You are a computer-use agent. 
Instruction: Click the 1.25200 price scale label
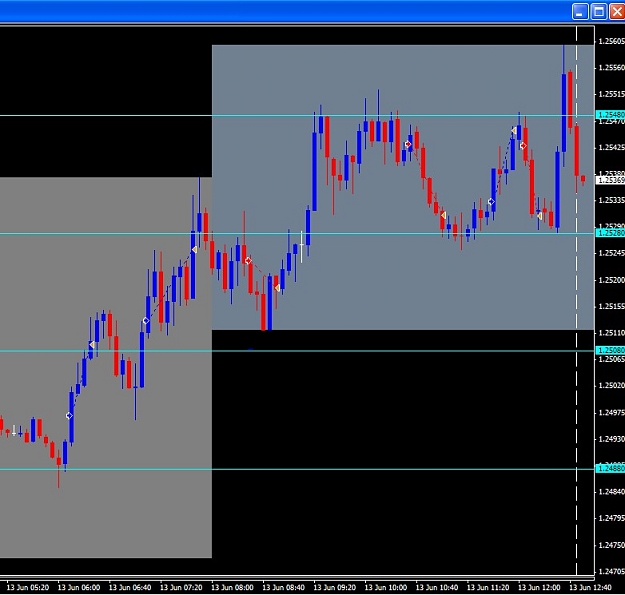click(611, 280)
